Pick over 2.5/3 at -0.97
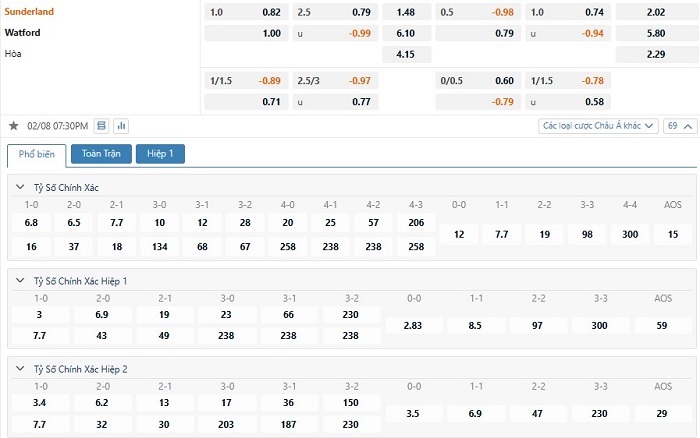The image size is (700, 438). [x=335, y=81]
